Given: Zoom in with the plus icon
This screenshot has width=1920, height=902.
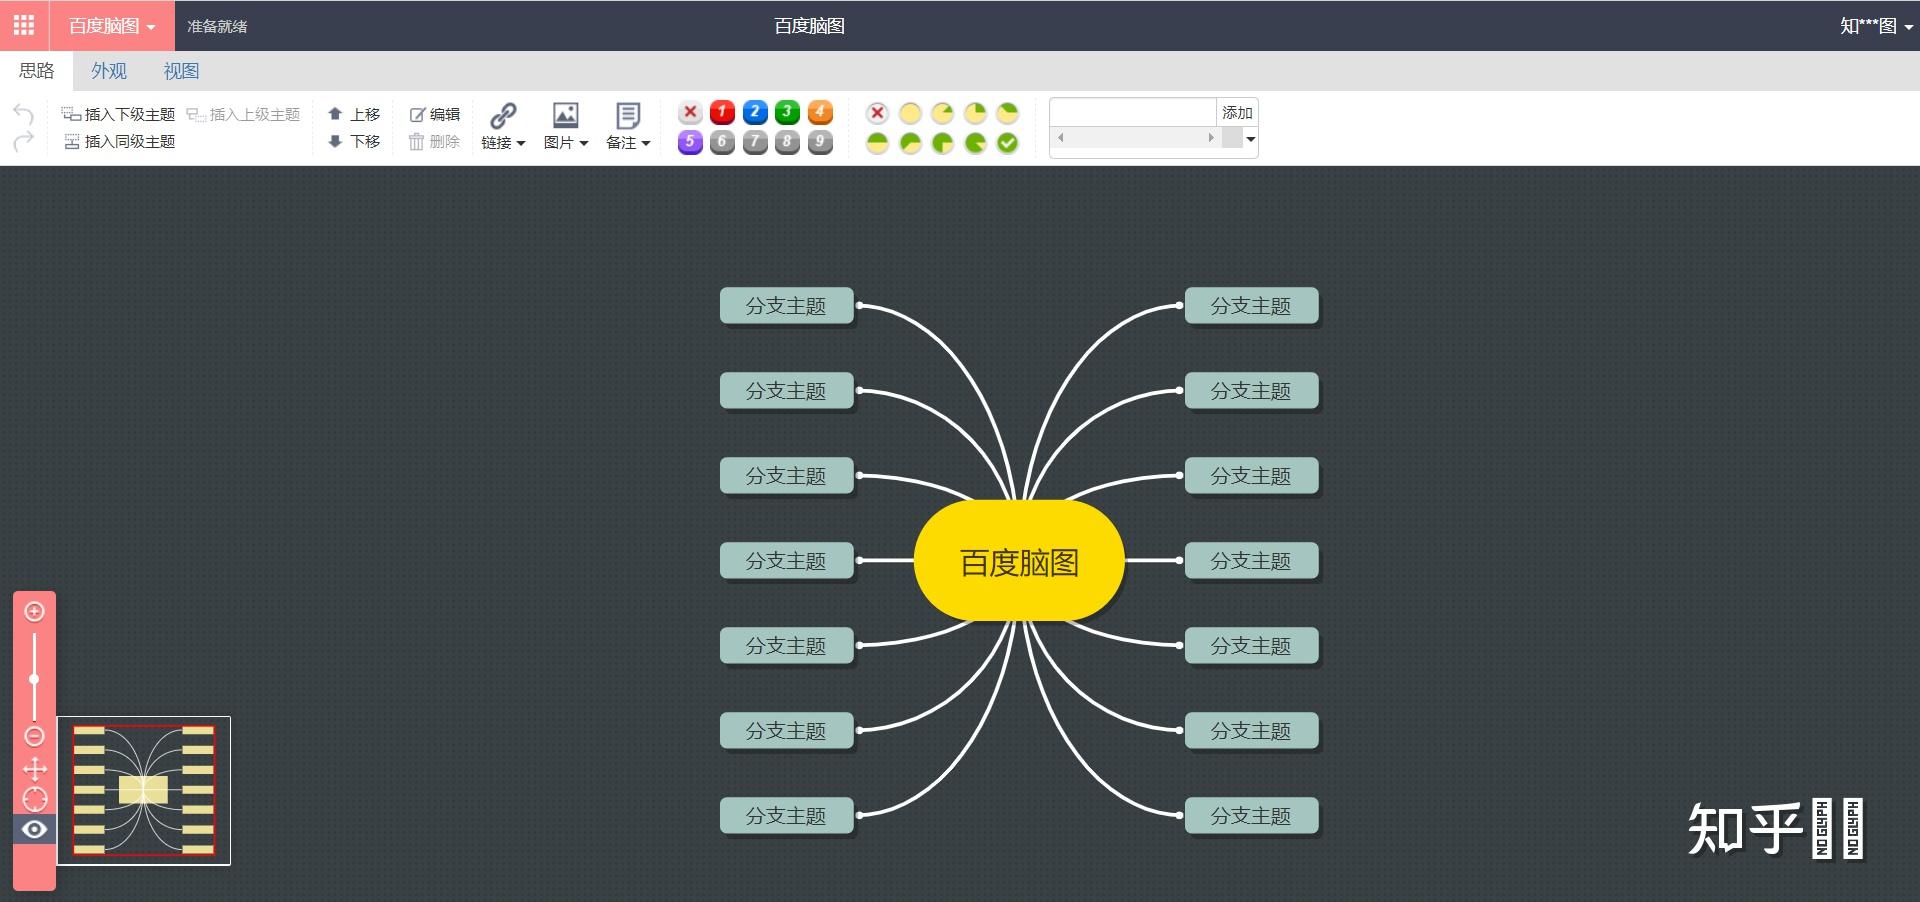Looking at the screenshot, I should pyautogui.click(x=34, y=611).
